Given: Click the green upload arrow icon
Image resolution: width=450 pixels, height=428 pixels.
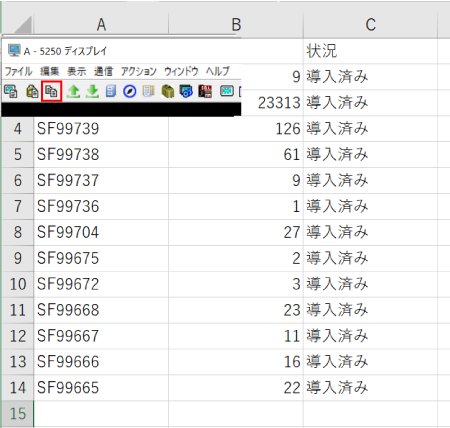Looking at the screenshot, I should click(73, 91).
